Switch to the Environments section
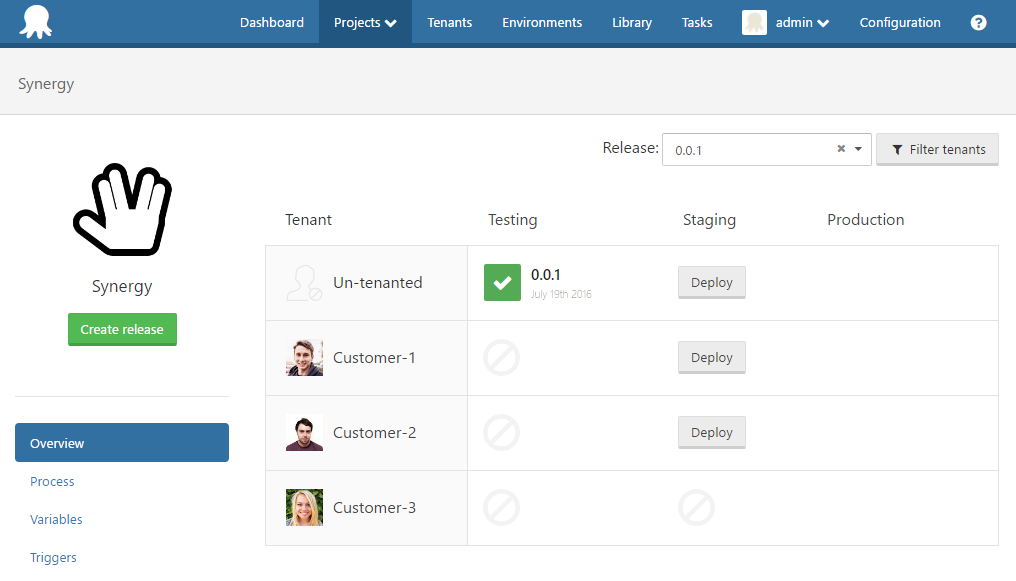This screenshot has width=1016, height=581. tap(541, 22)
